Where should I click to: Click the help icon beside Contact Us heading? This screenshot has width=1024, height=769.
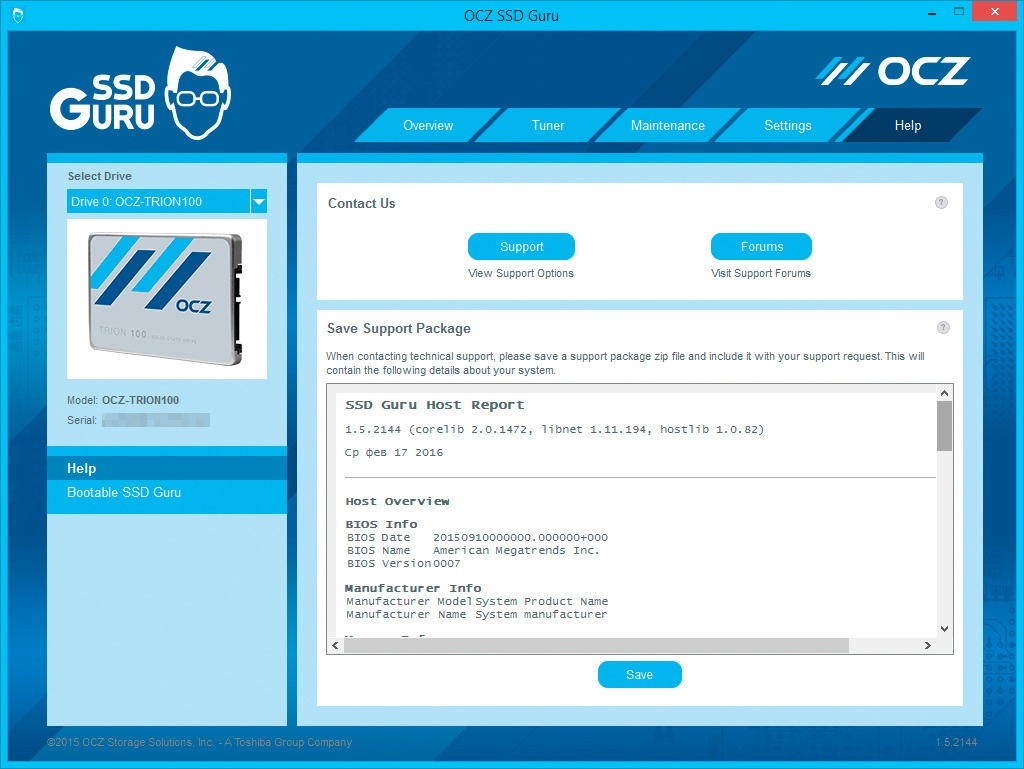tap(941, 202)
